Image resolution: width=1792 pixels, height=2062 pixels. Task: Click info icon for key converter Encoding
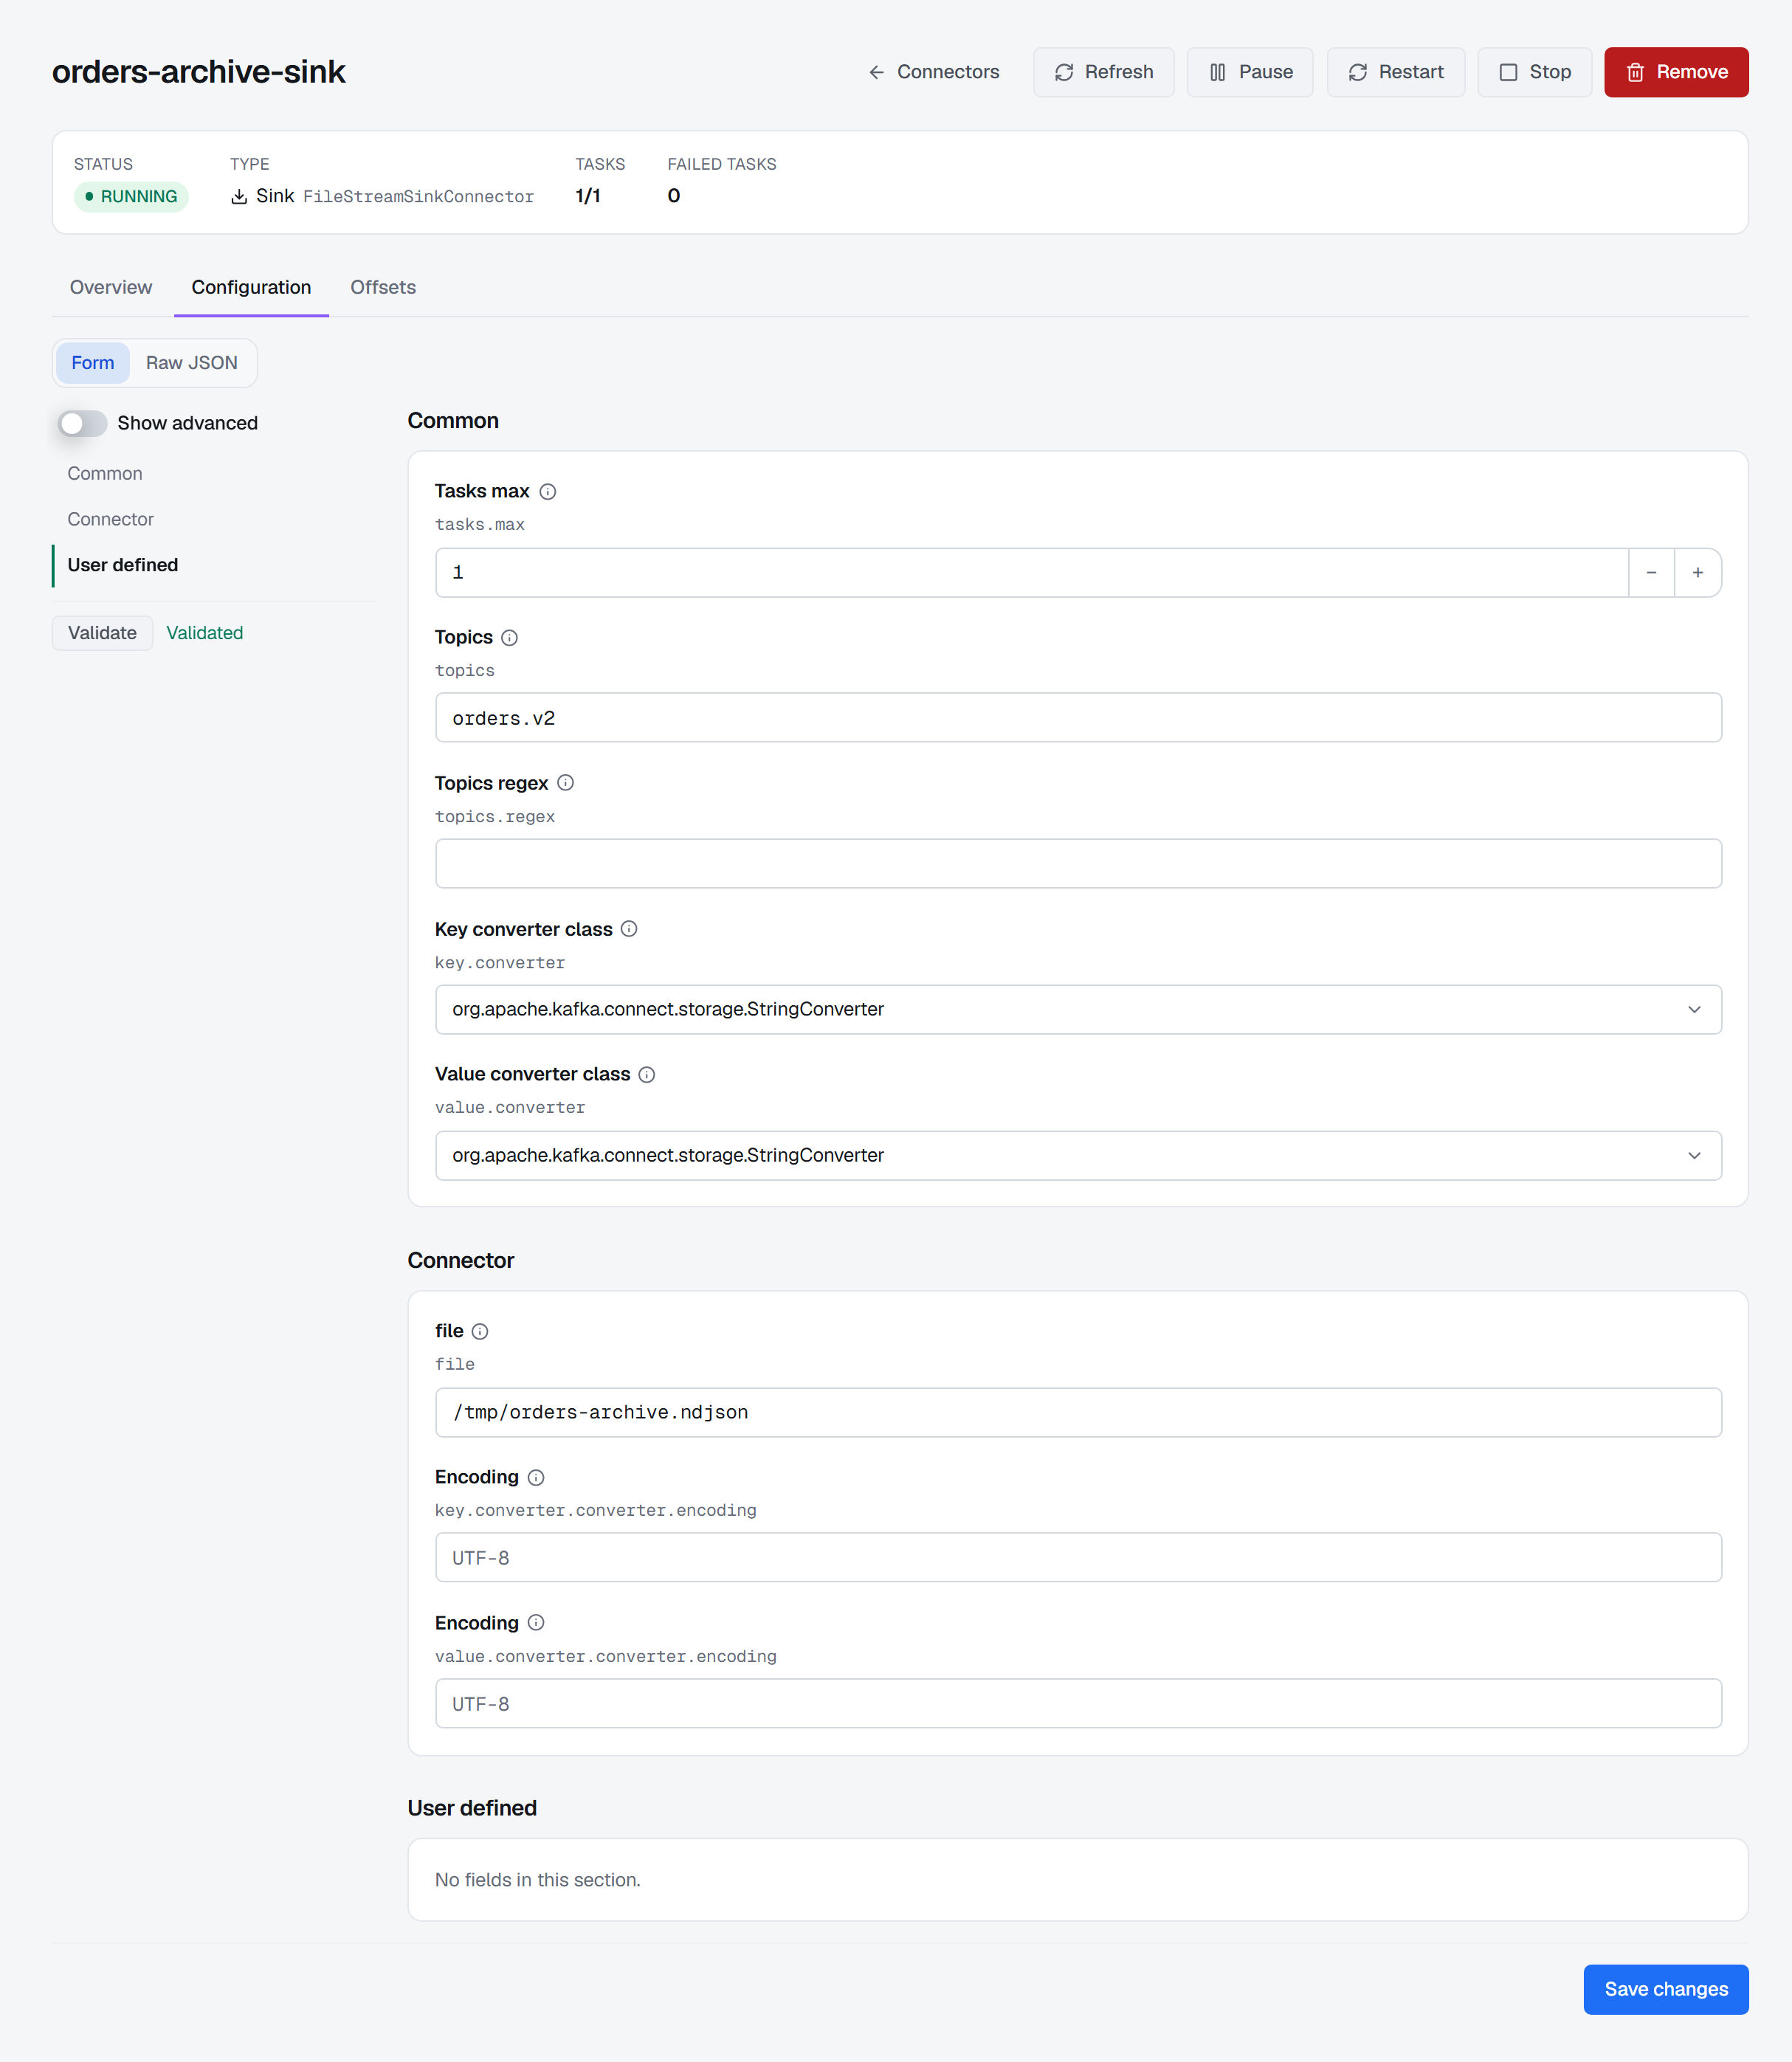click(536, 1477)
